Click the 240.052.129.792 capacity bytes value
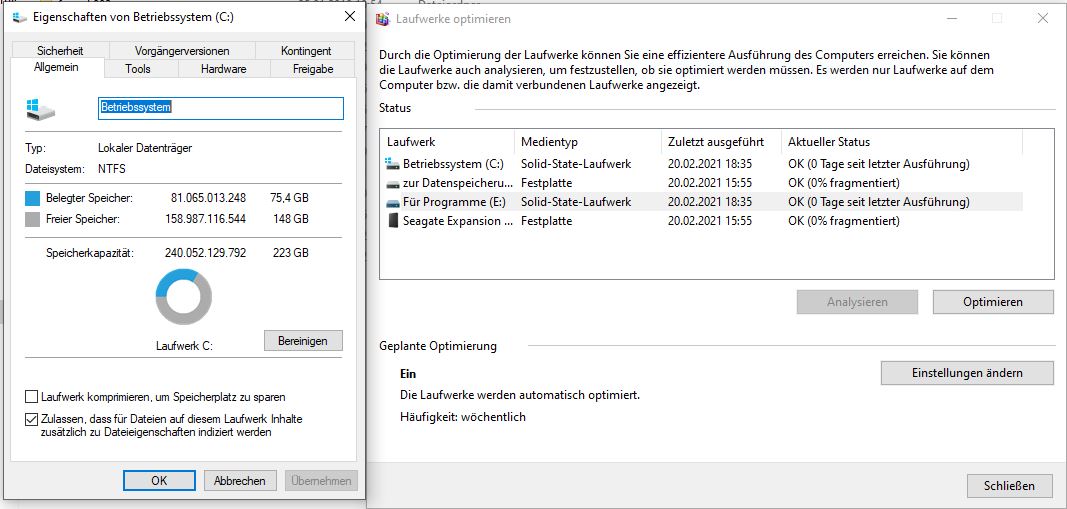The image size is (1067, 509). click(206, 253)
